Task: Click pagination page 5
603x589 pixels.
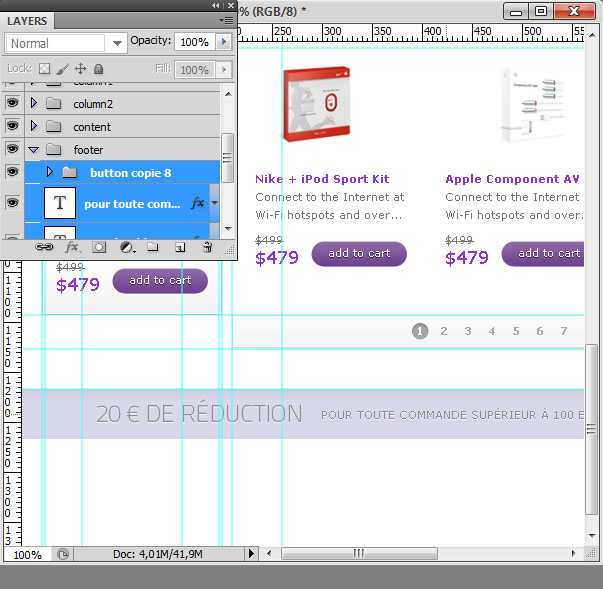Action: pos(516,331)
